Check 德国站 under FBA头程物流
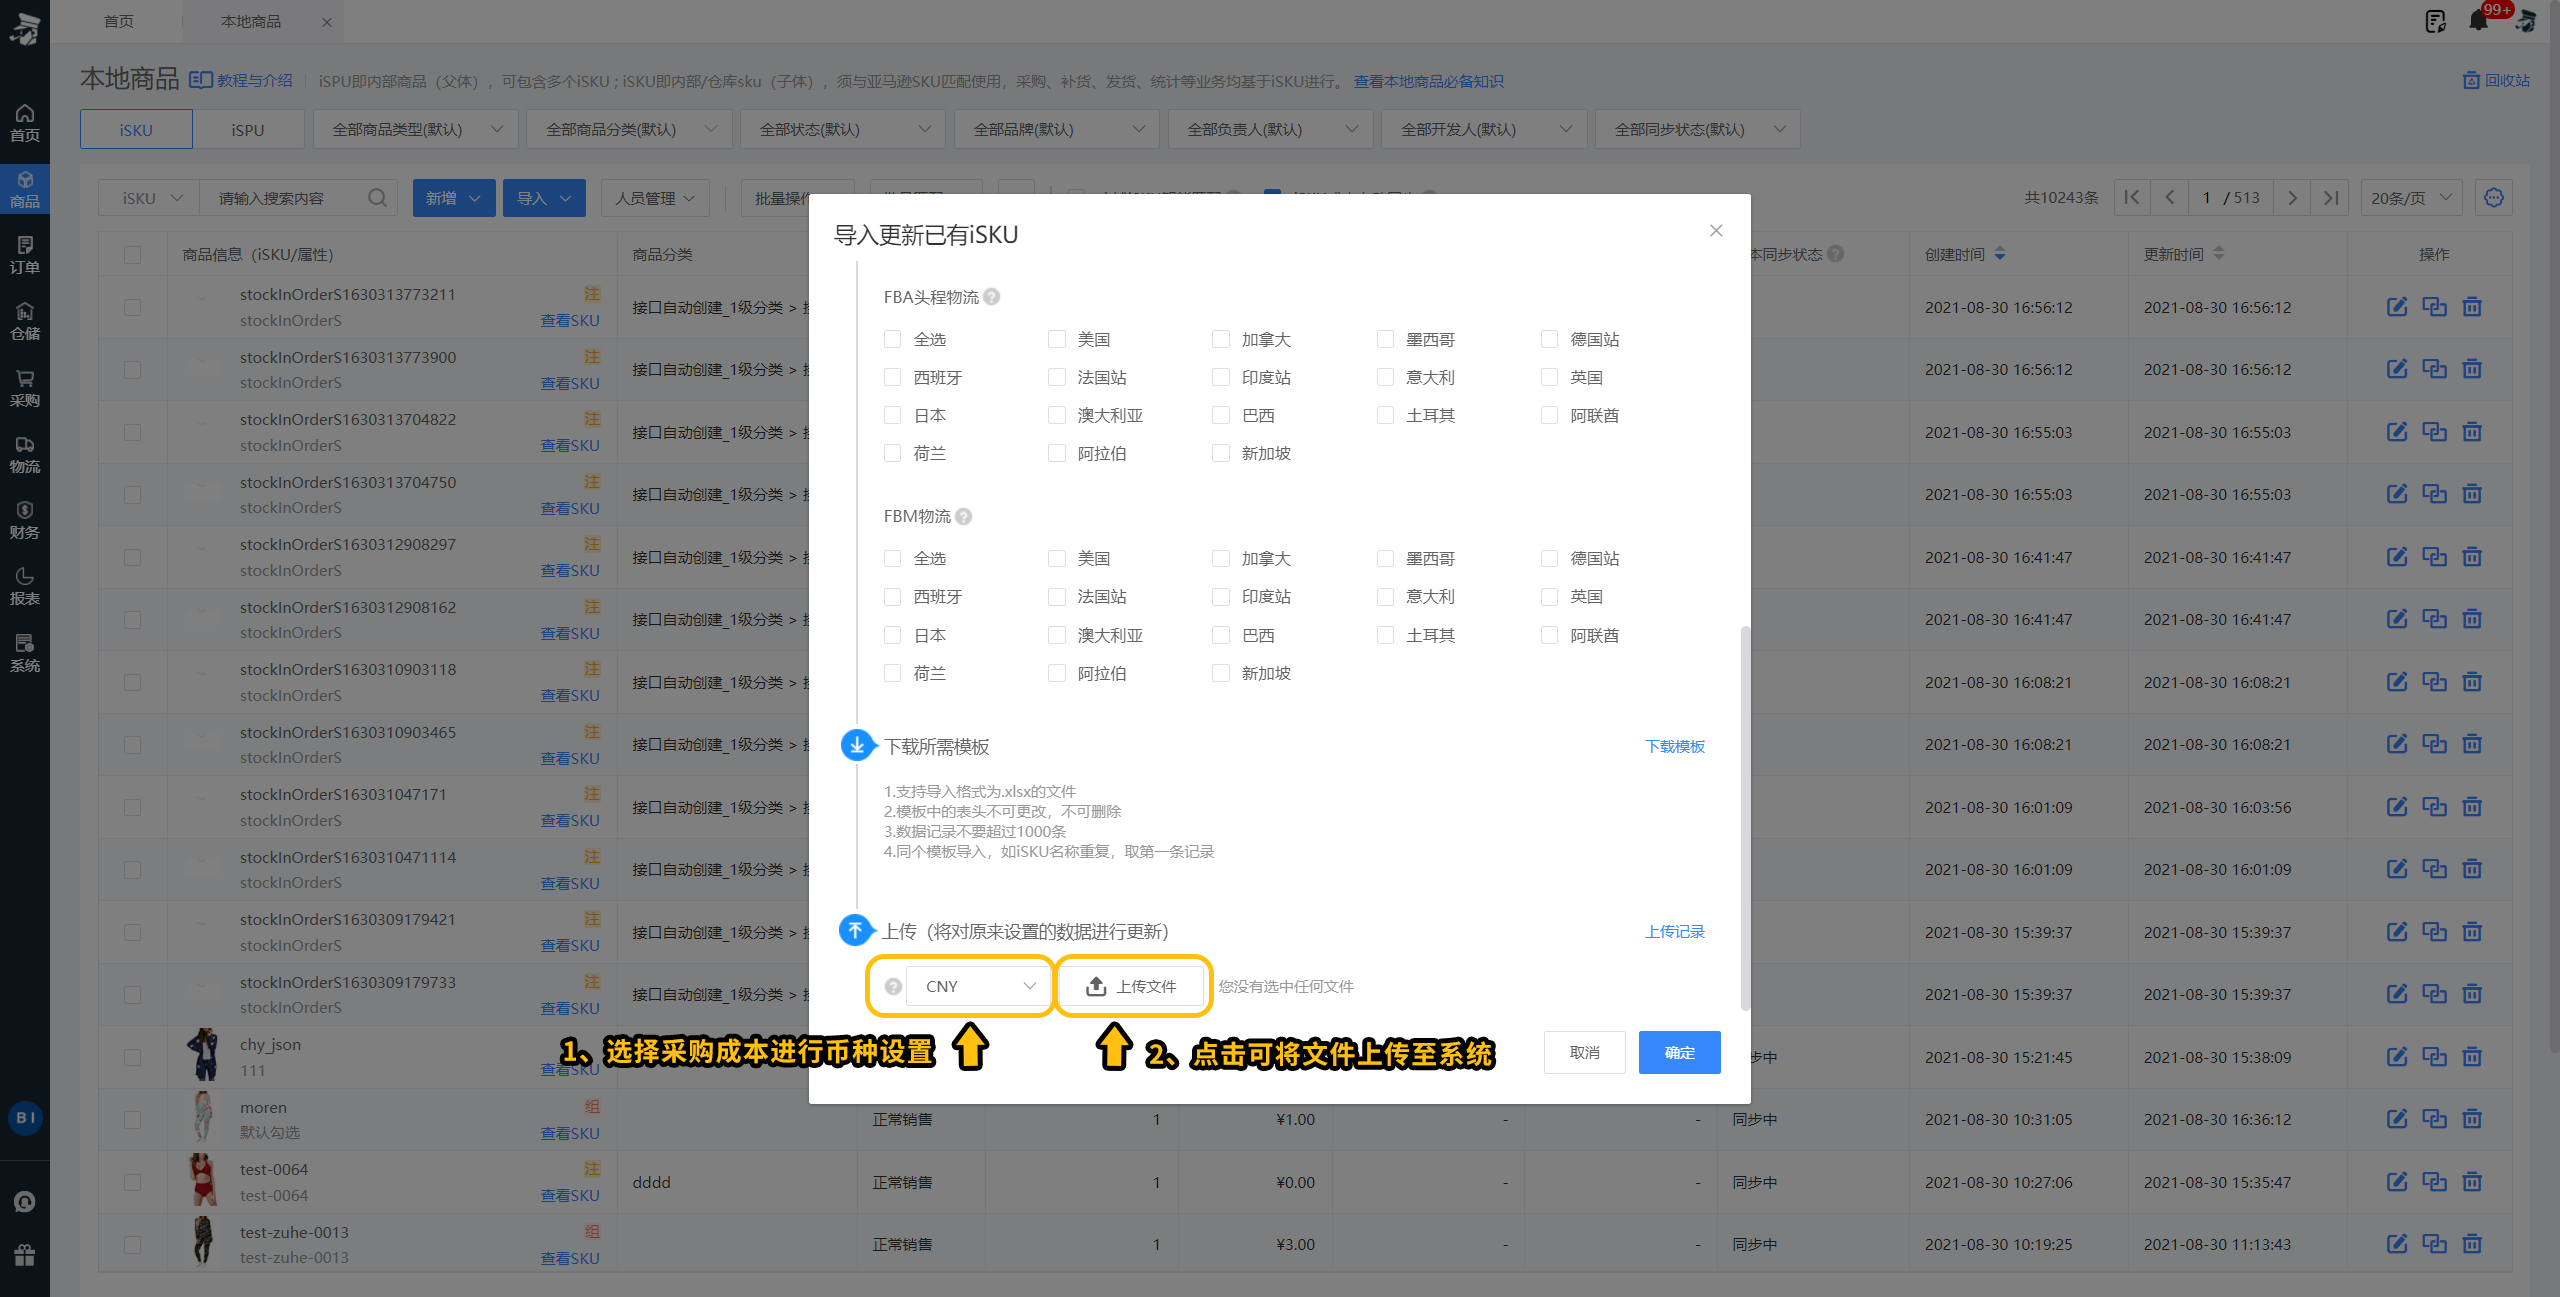The height and width of the screenshot is (1297, 2560). 1550,339
